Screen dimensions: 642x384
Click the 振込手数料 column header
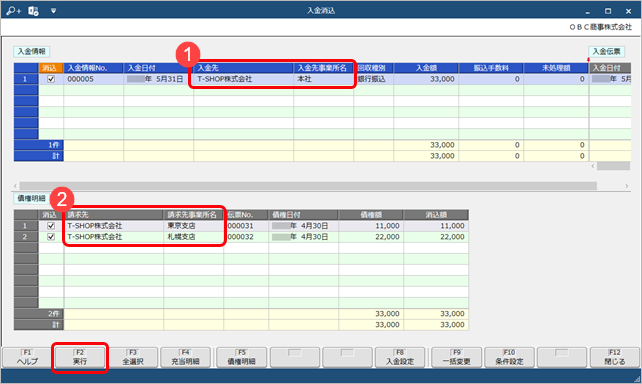point(491,68)
